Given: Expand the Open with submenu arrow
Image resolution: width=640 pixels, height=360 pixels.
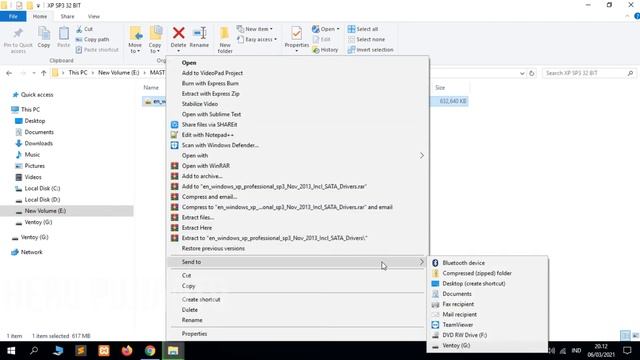Looking at the screenshot, I should tap(422, 156).
